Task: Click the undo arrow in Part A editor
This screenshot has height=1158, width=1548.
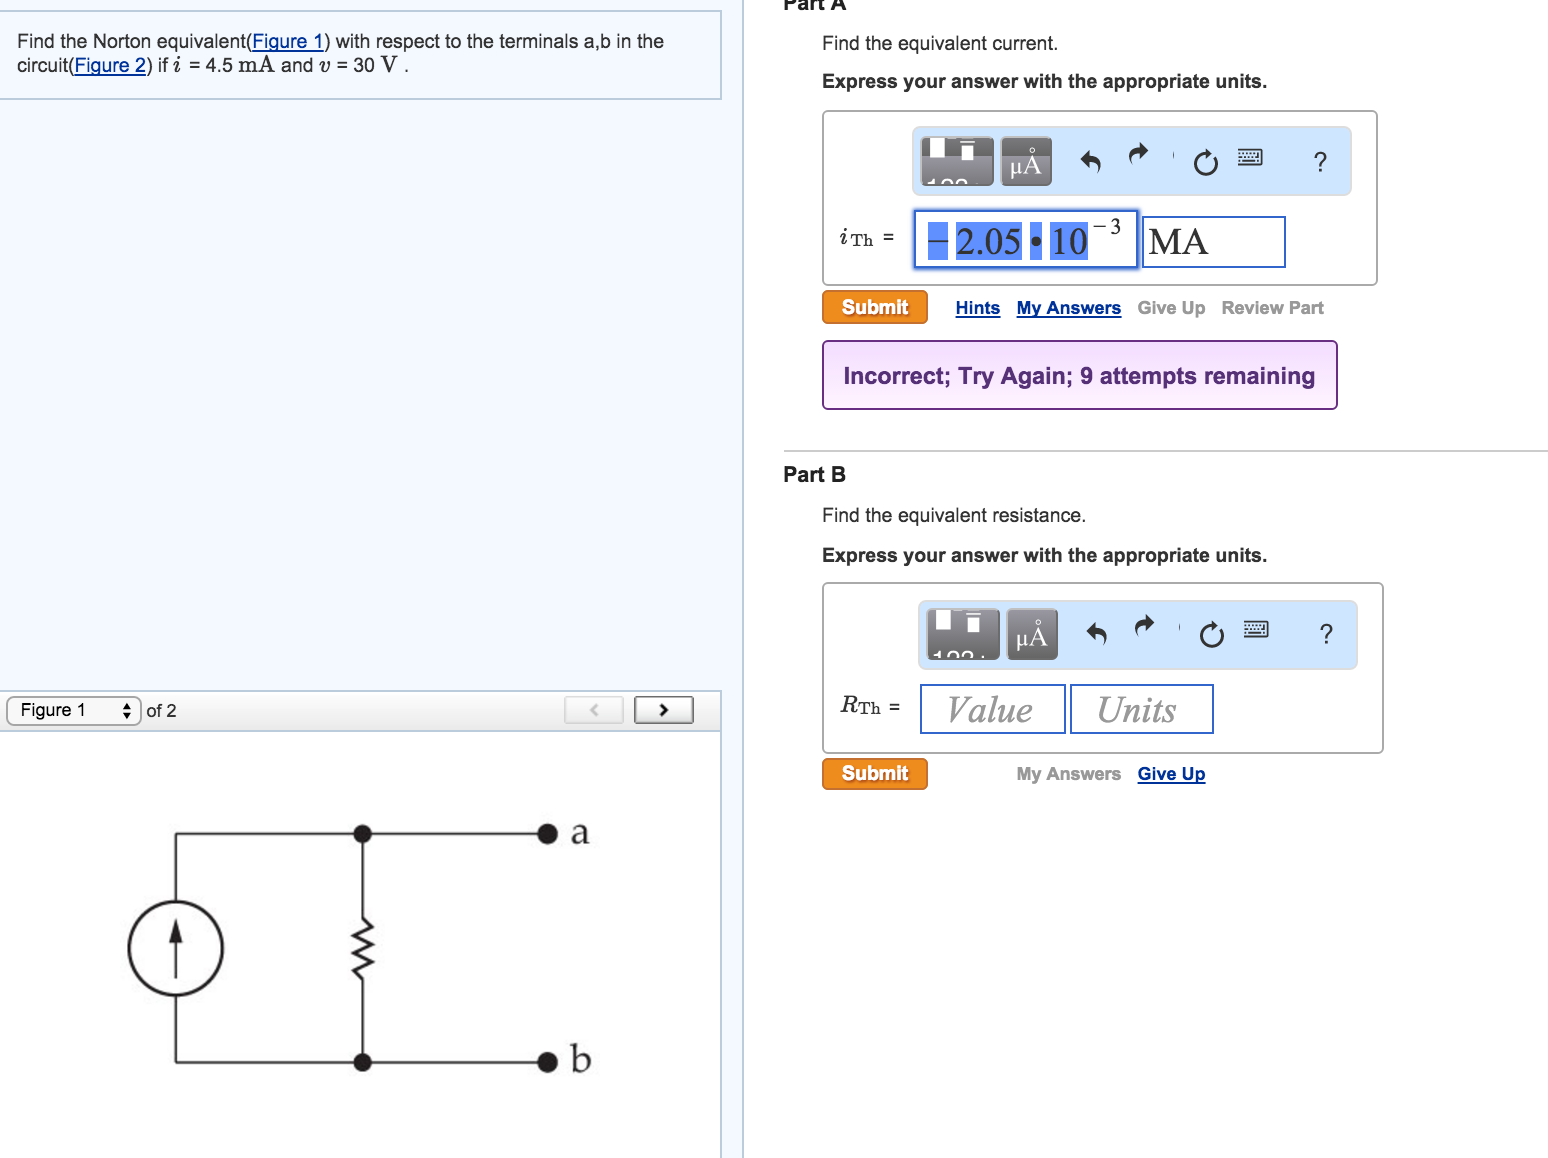Action: click(1090, 158)
